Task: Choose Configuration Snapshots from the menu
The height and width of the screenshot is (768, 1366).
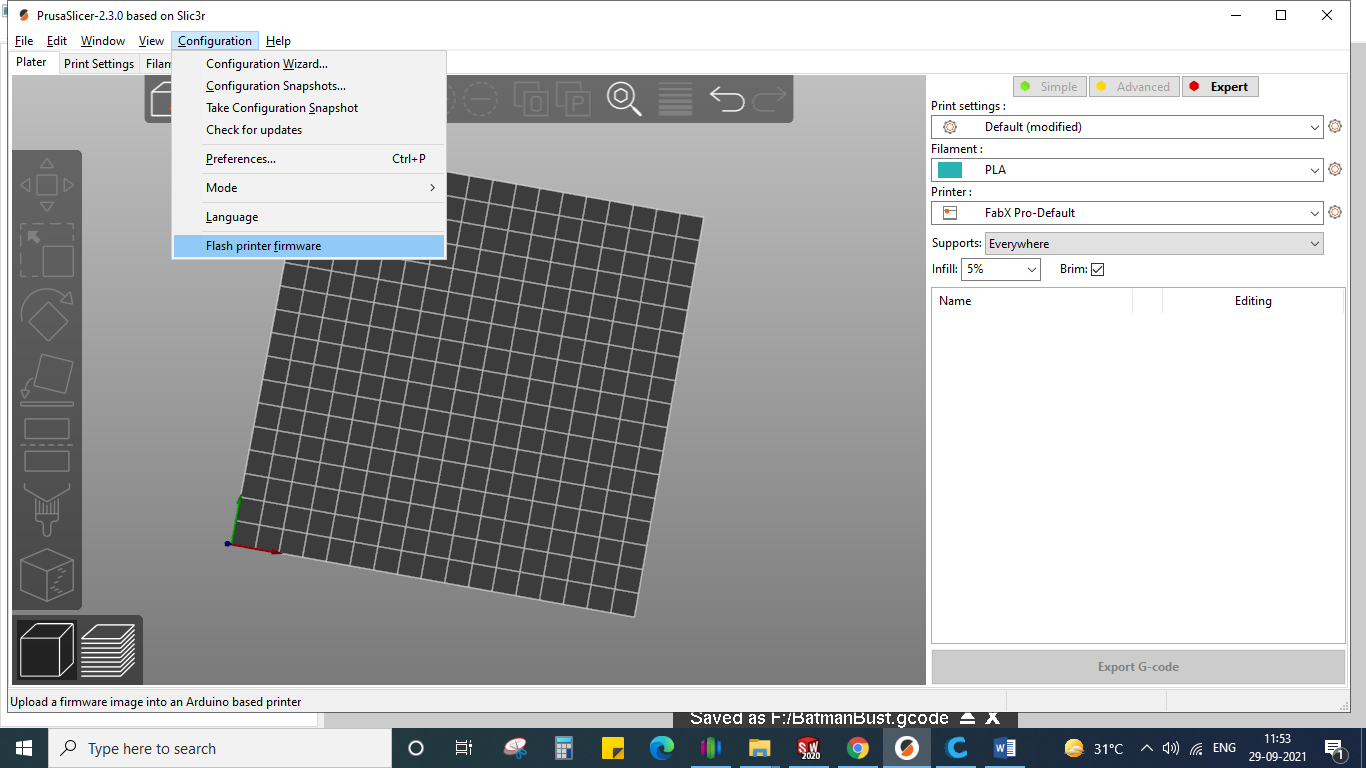Action: (309, 86)
